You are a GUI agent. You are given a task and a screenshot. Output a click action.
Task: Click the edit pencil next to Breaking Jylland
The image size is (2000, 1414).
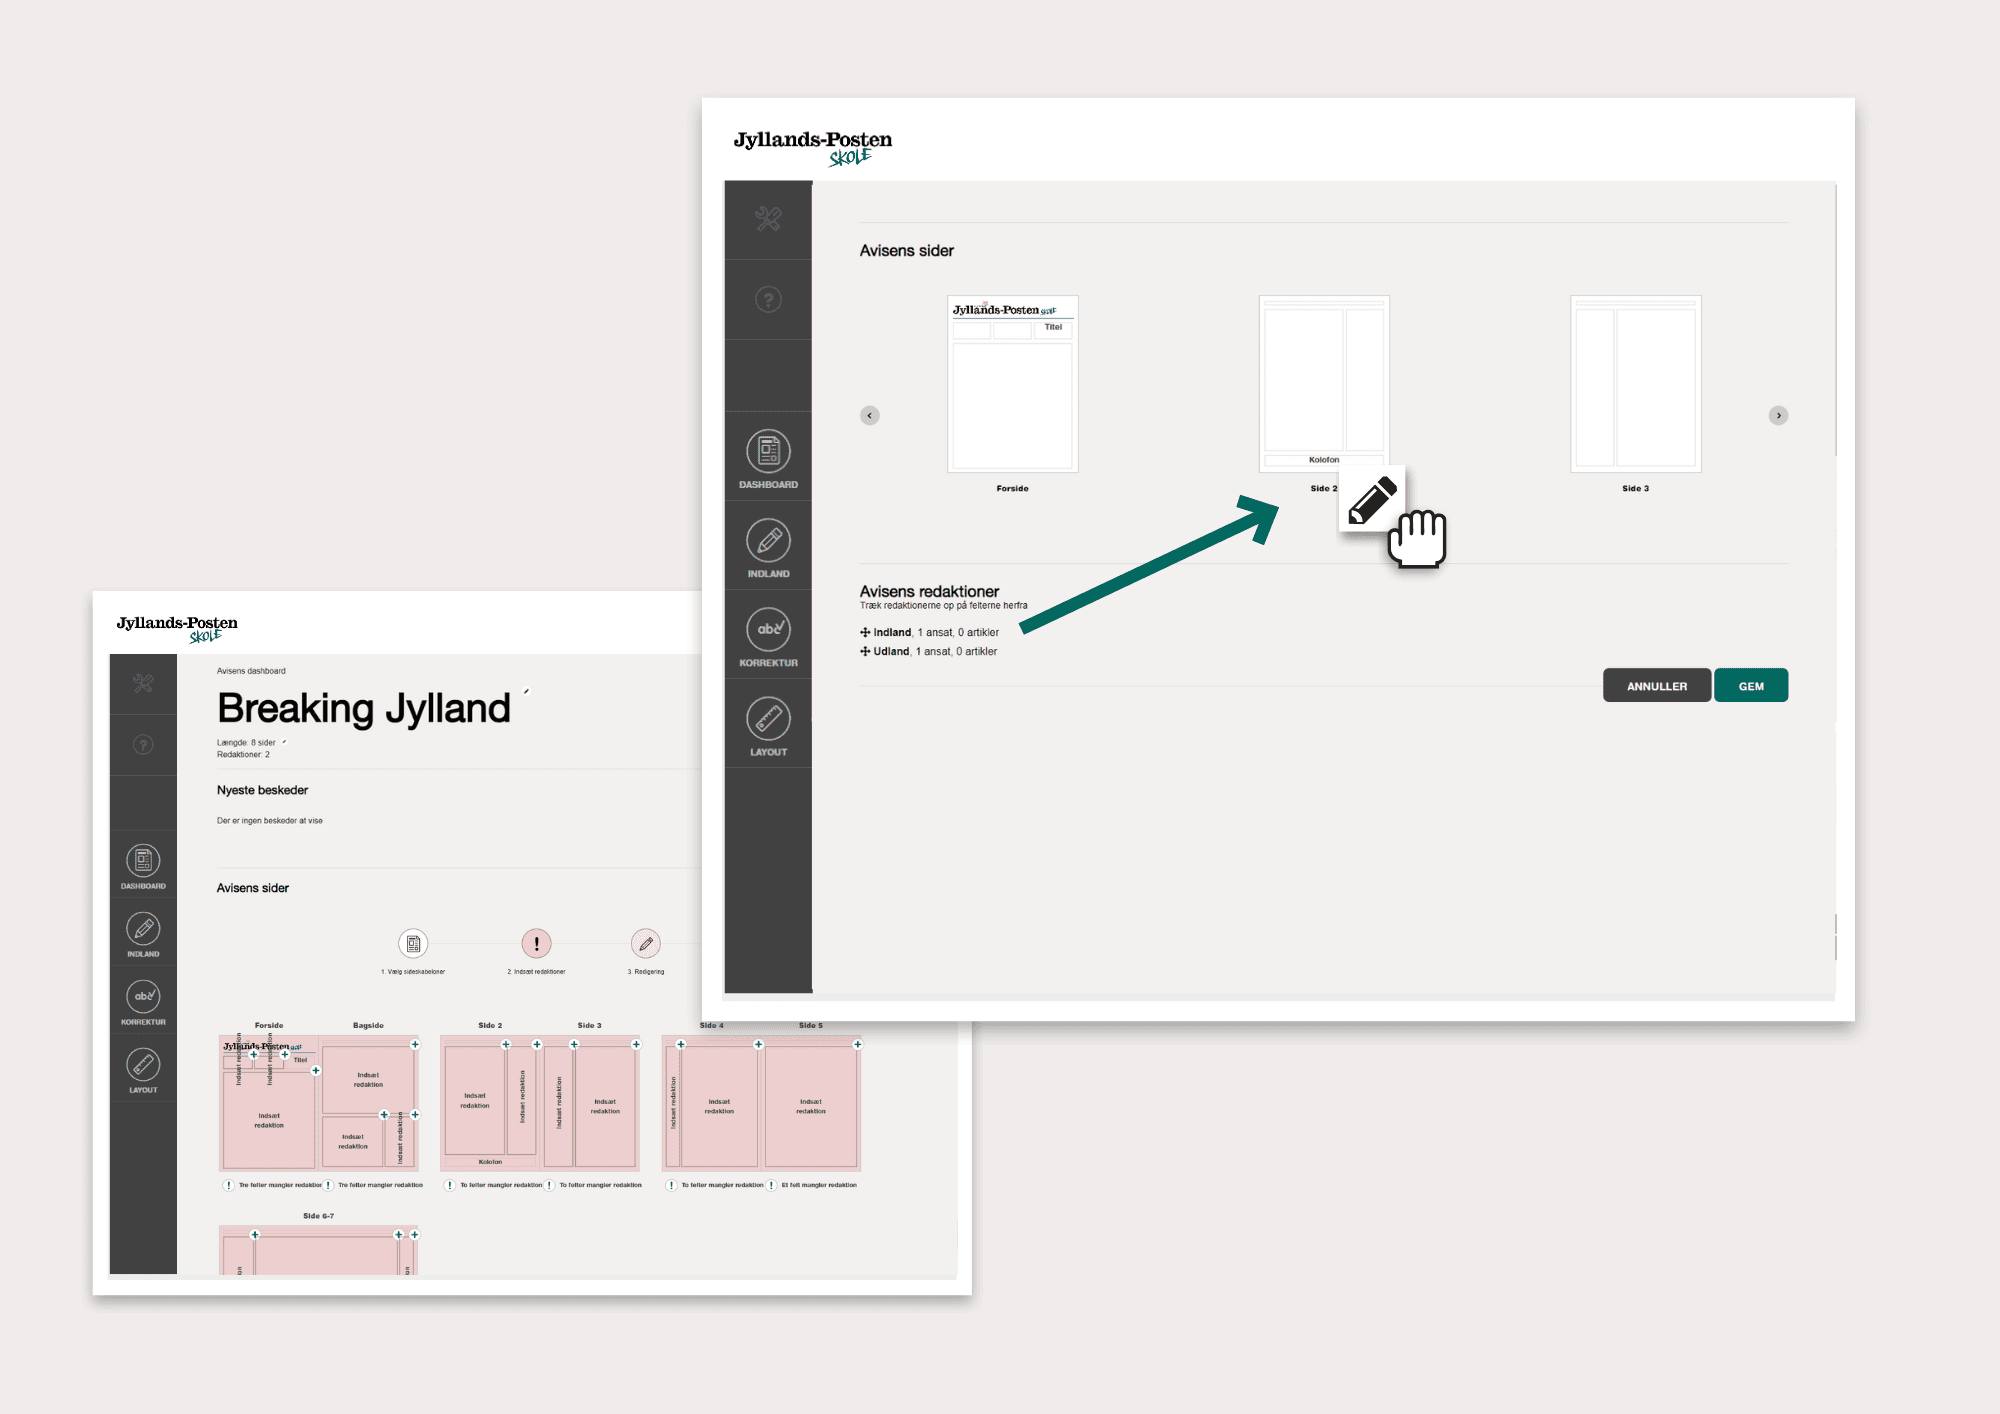527,691
